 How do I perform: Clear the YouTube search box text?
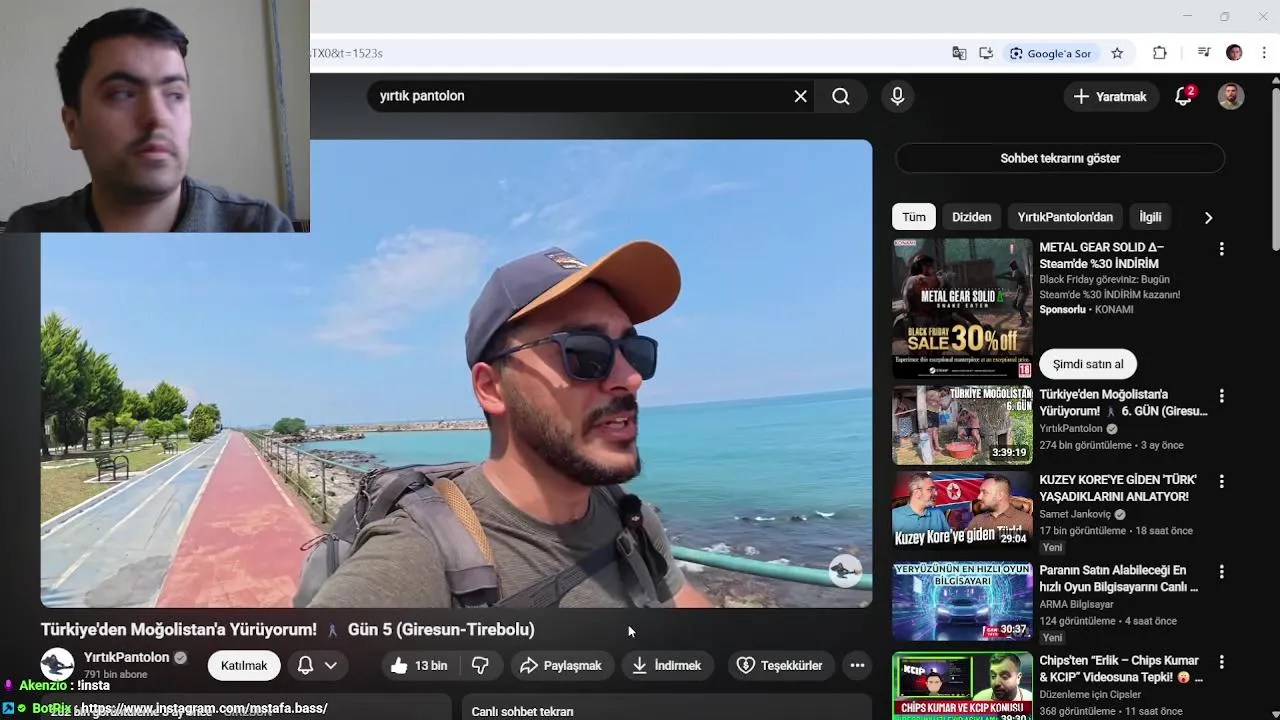click(800, 96)
